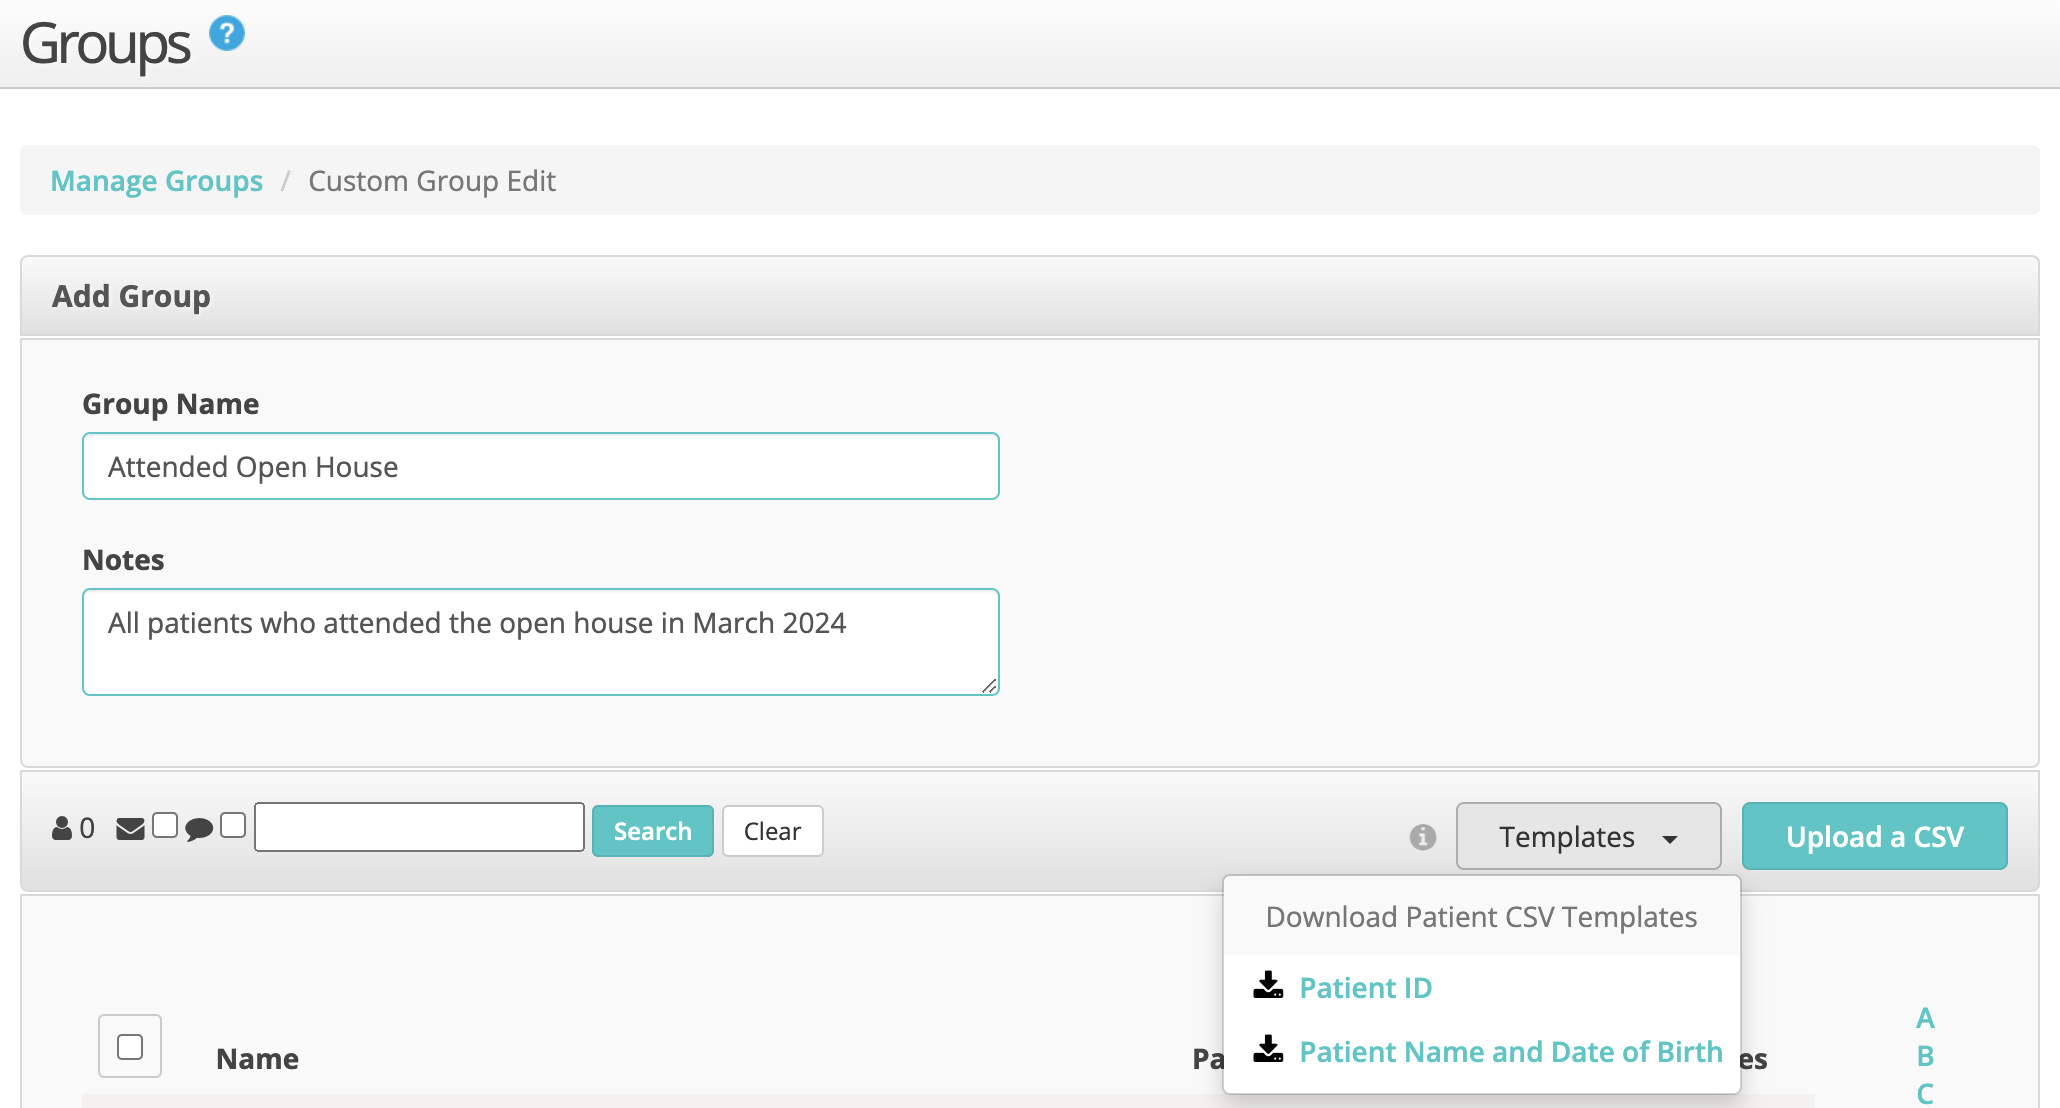This screenshot has height=1108, width=2060.
Task: Jump to letter B in alphabet index
Action: coord(1925,1056)
